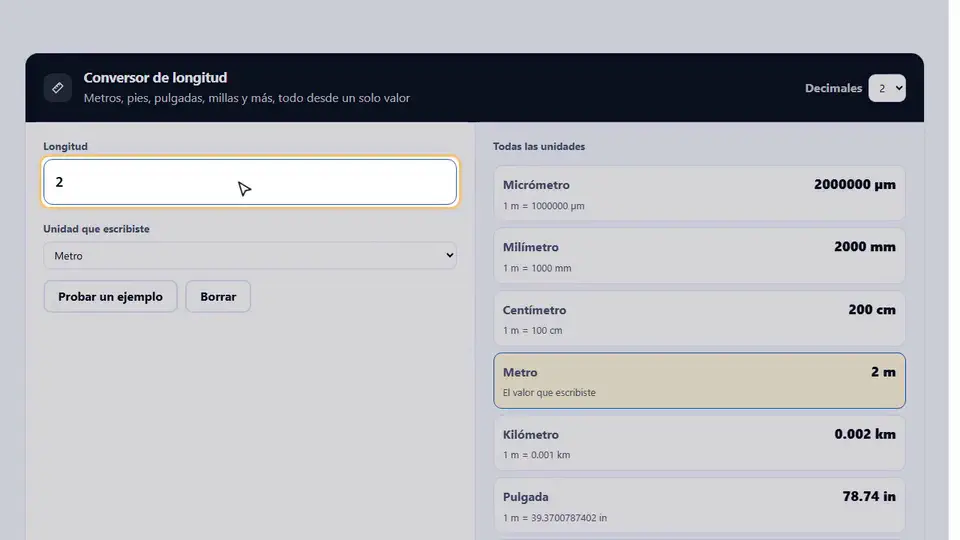Image resolution: width=960 pixels, height=540 pixels.
Task: Click the Unidad que escribiste label
Action: point(96,229)
